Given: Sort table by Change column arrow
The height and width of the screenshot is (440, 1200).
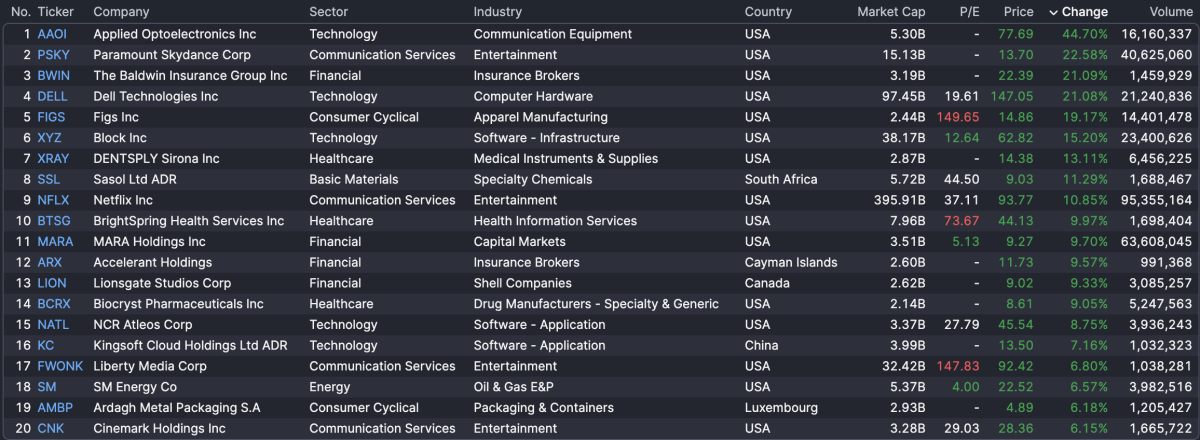Looking at the screenshot, I should coord(1053,12).
